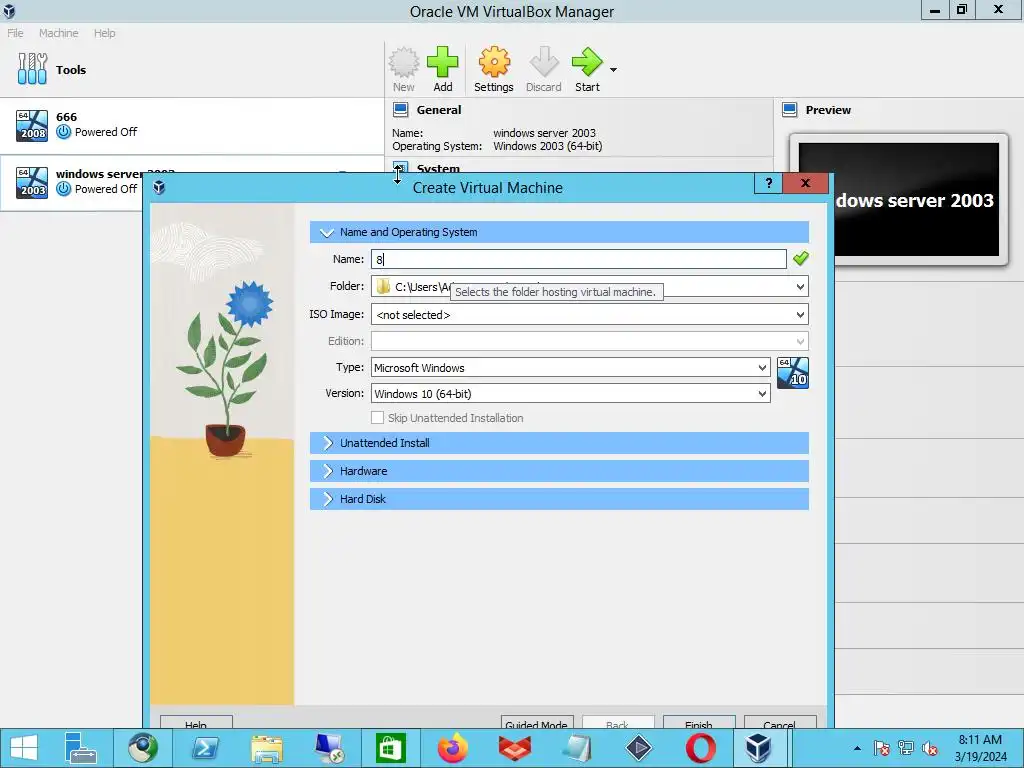Click the Cancel button in dialog
This screenshot has height=768, width=1024.
click(x=780, y=723)
